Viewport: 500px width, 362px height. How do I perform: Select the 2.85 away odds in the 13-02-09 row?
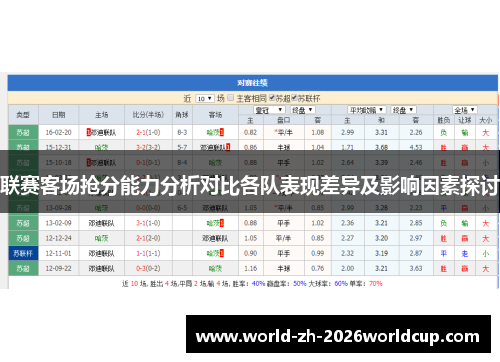[416, 223]
